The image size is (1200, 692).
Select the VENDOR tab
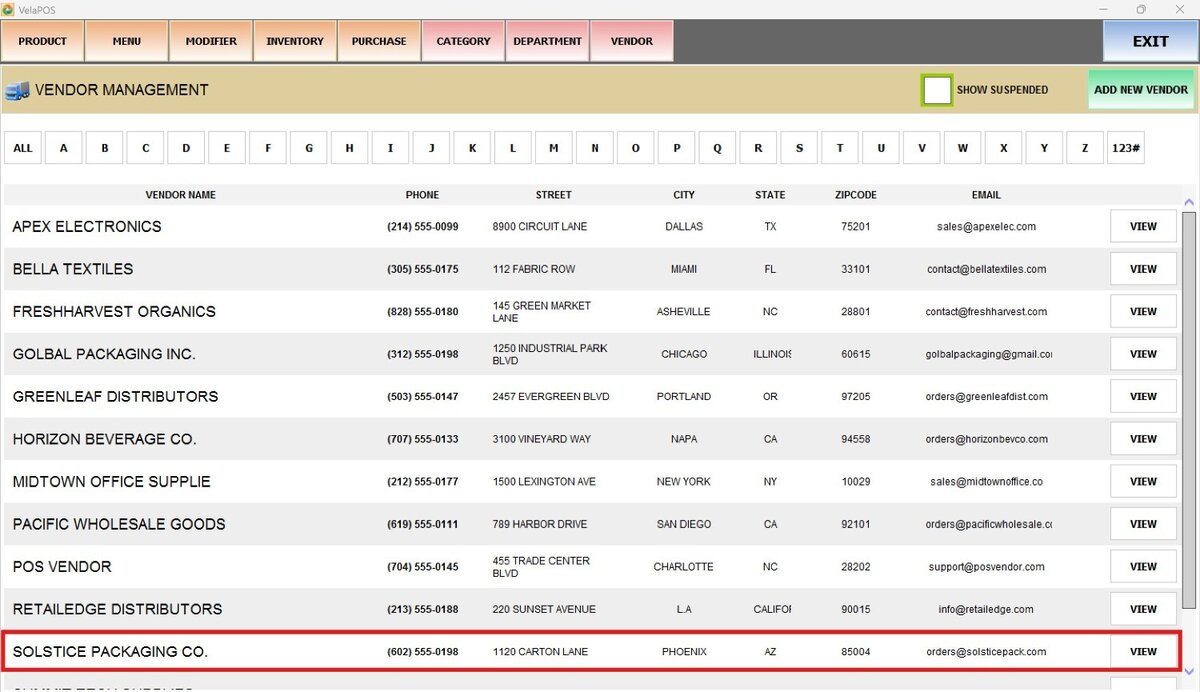(631, 41)
